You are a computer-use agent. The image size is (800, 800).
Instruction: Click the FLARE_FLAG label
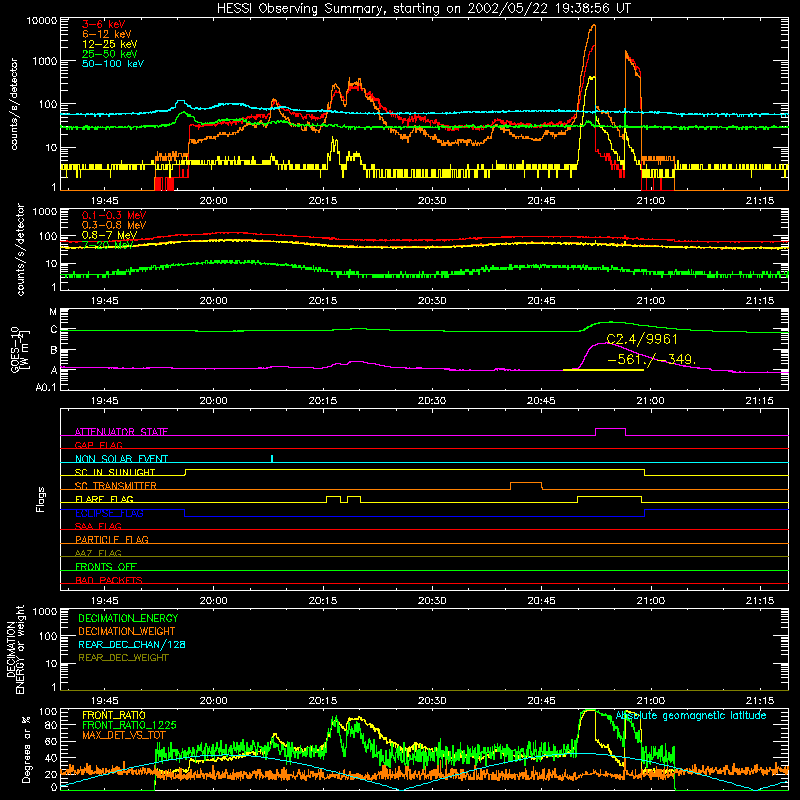pyautogui.click(x=104, y=499)
